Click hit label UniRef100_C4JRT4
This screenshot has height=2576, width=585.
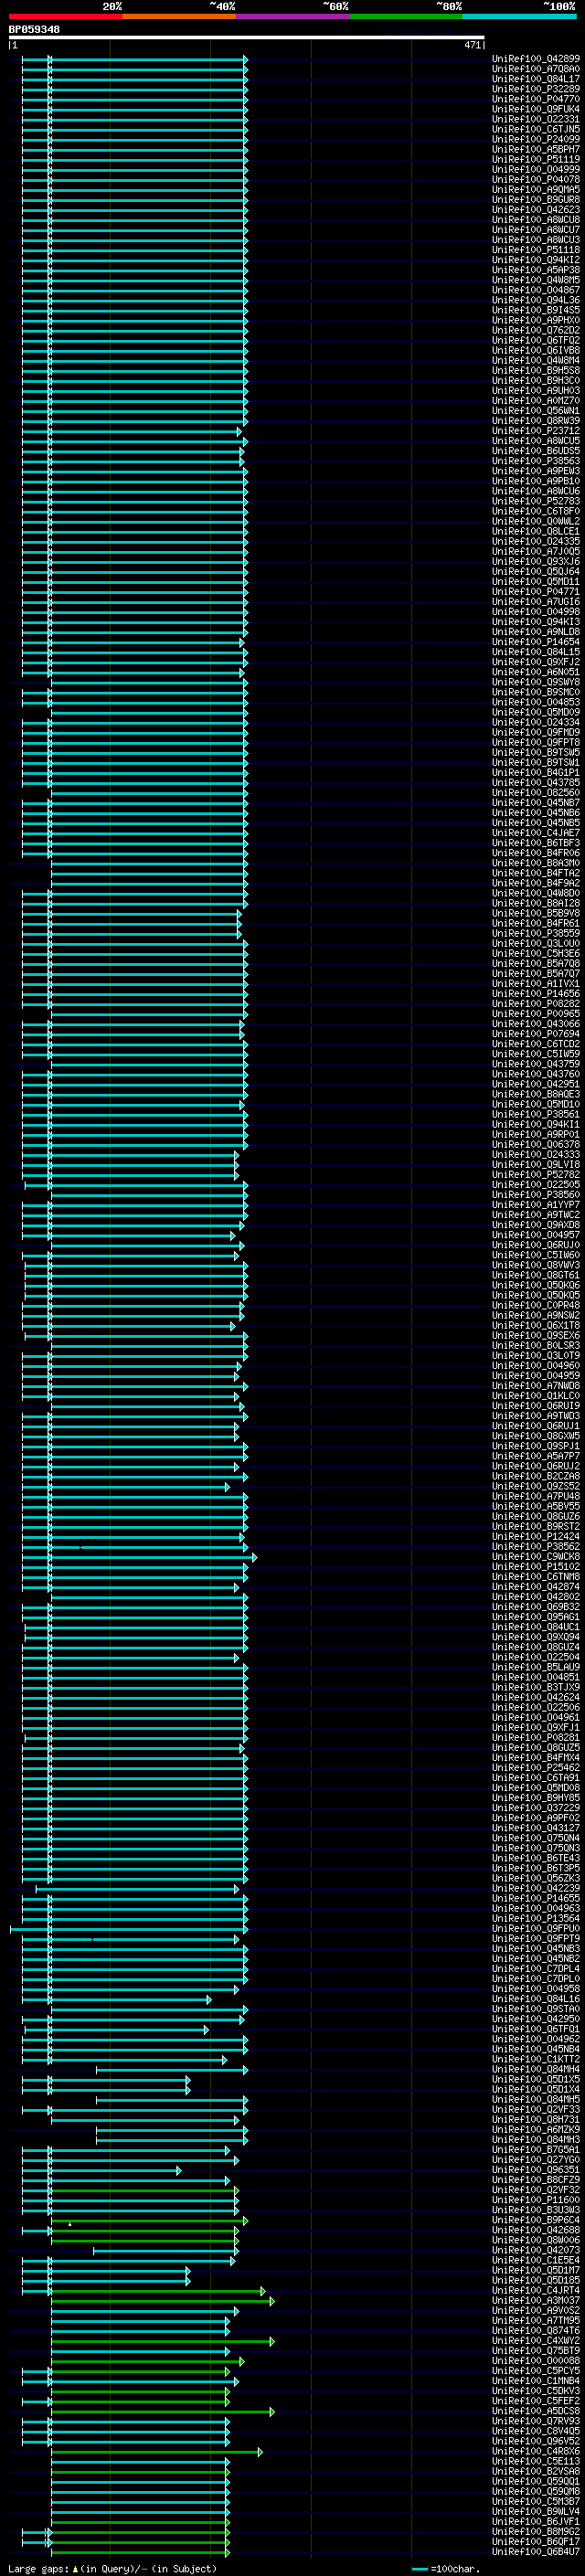tap(536, 2290)
